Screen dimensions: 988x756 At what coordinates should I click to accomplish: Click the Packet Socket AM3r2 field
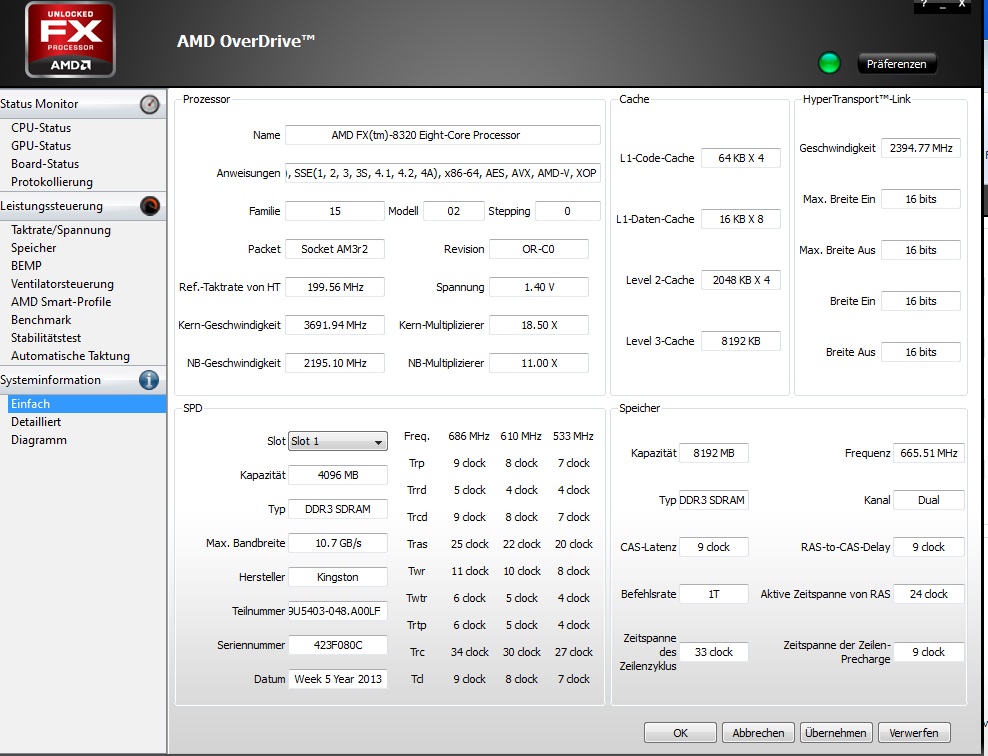pyautogui.click(x=335, y=249)
